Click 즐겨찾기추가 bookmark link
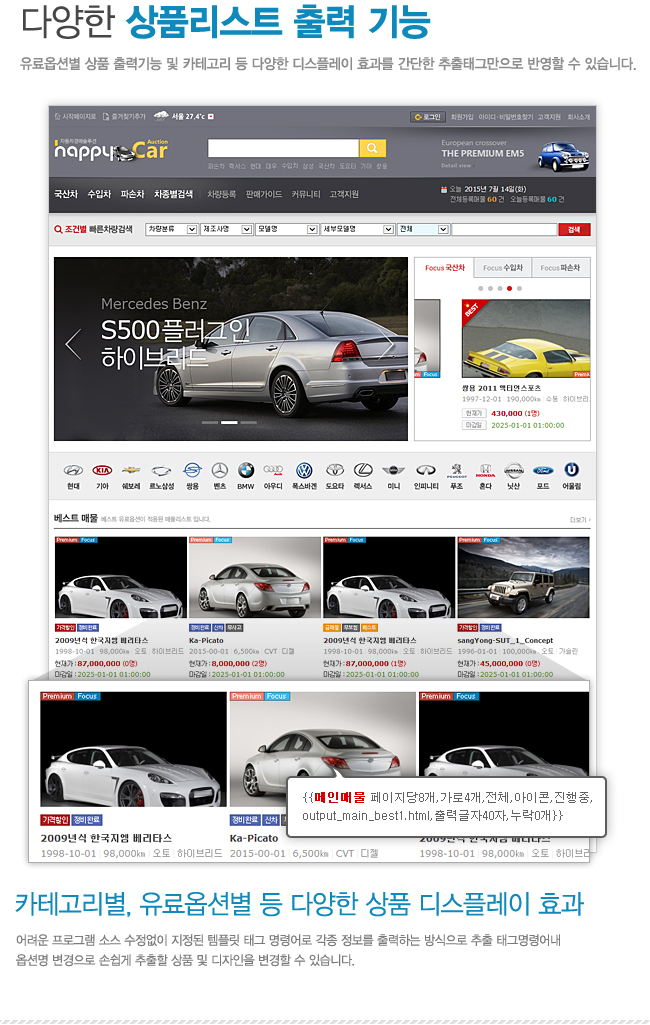Screen dimensions: 650x1025 pyautogui.click(x=124, y=116)
